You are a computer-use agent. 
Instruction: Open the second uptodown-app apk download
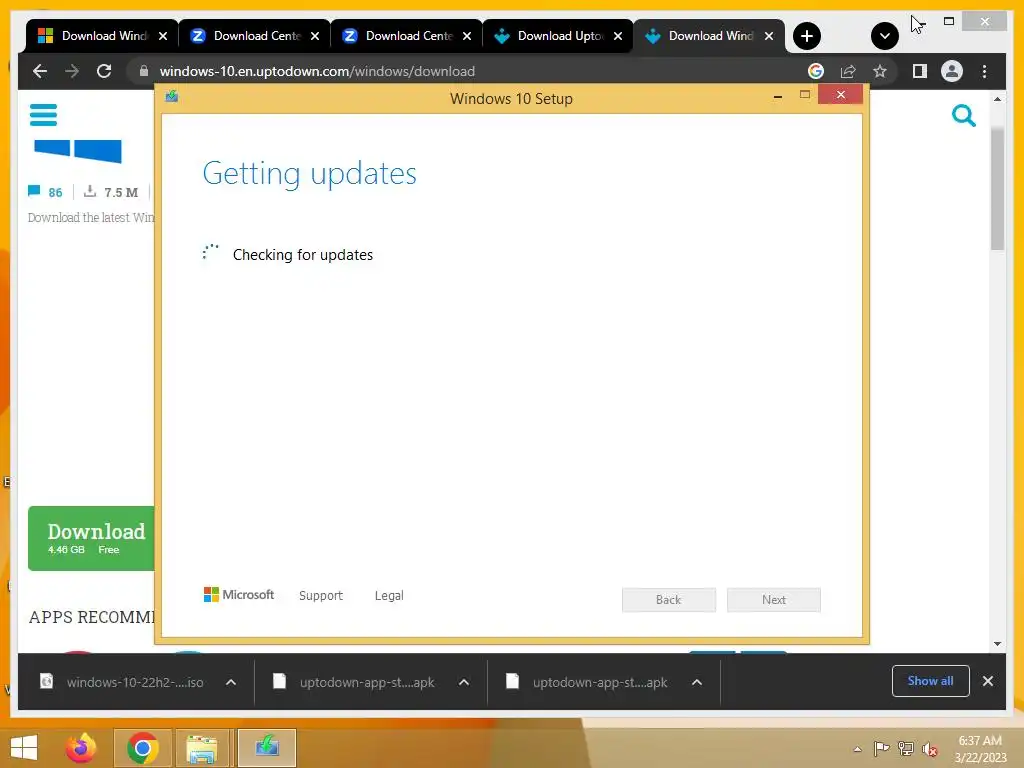pyautogui.click(x=588, y=682)
